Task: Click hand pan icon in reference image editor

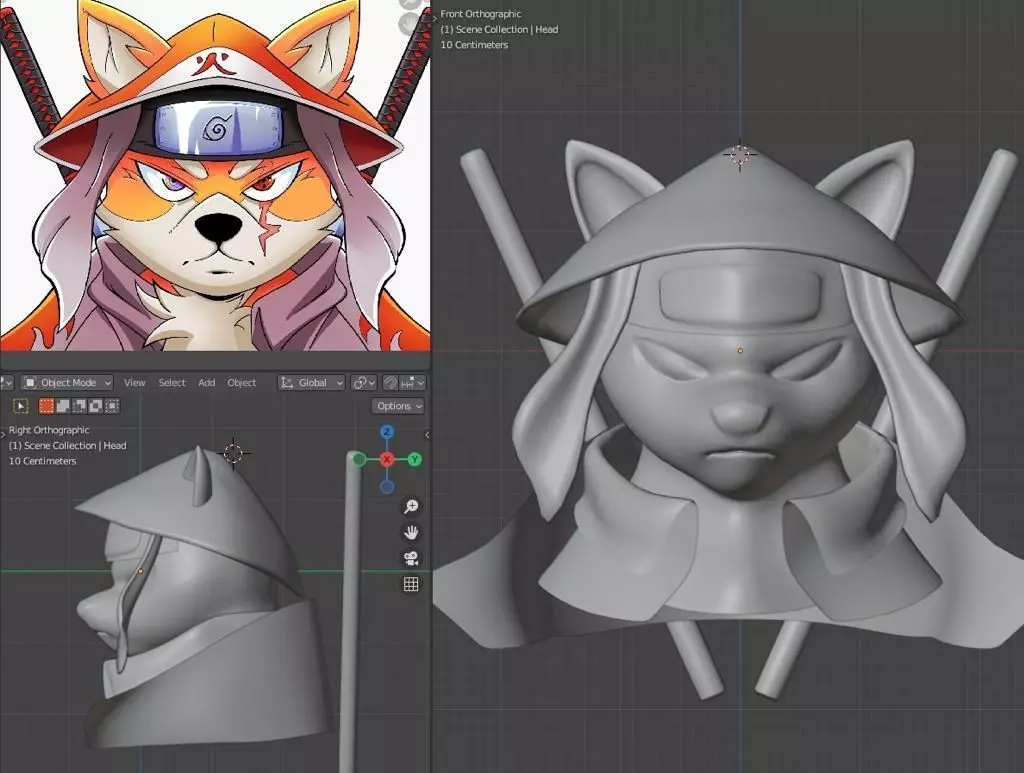Action: [409, 24]
